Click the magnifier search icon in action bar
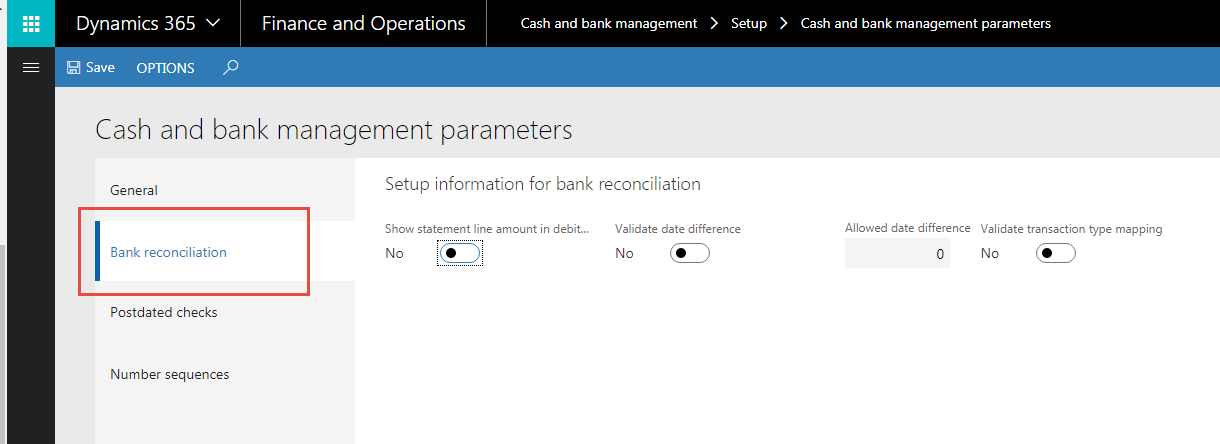Screen dimensions: 1220x444 tap(231, 68)
